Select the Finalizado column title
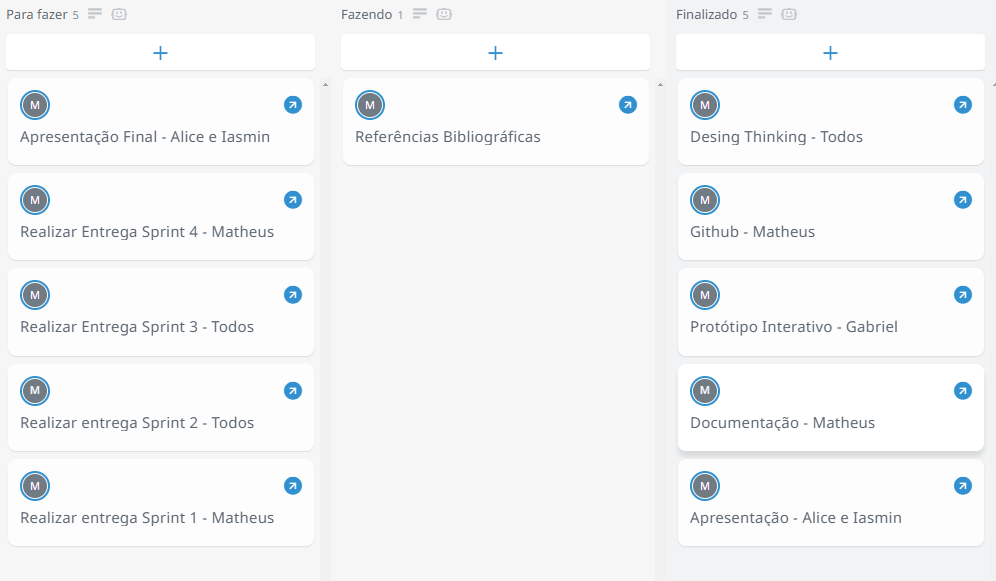Image resolution: width=996 pixels, height=581 pixels. (706, 15)
